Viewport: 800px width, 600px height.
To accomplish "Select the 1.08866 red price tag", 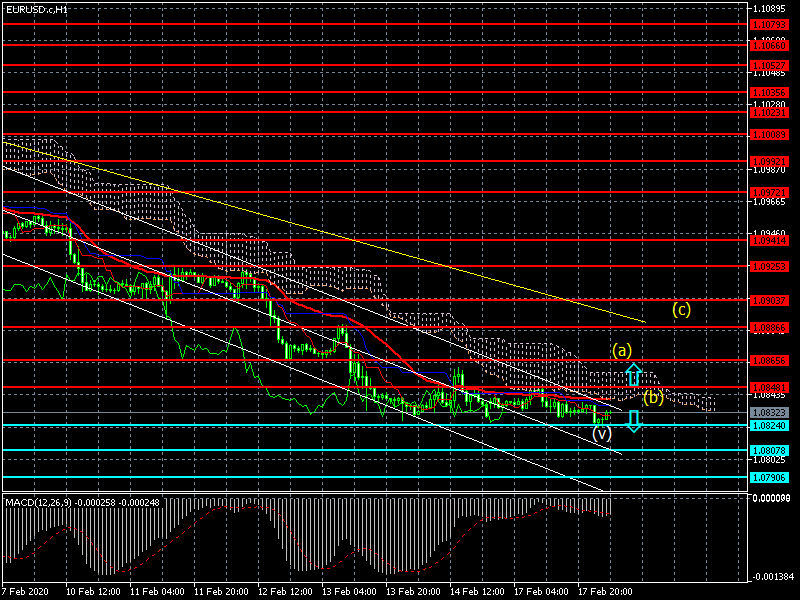I will [x=770, y=327].
